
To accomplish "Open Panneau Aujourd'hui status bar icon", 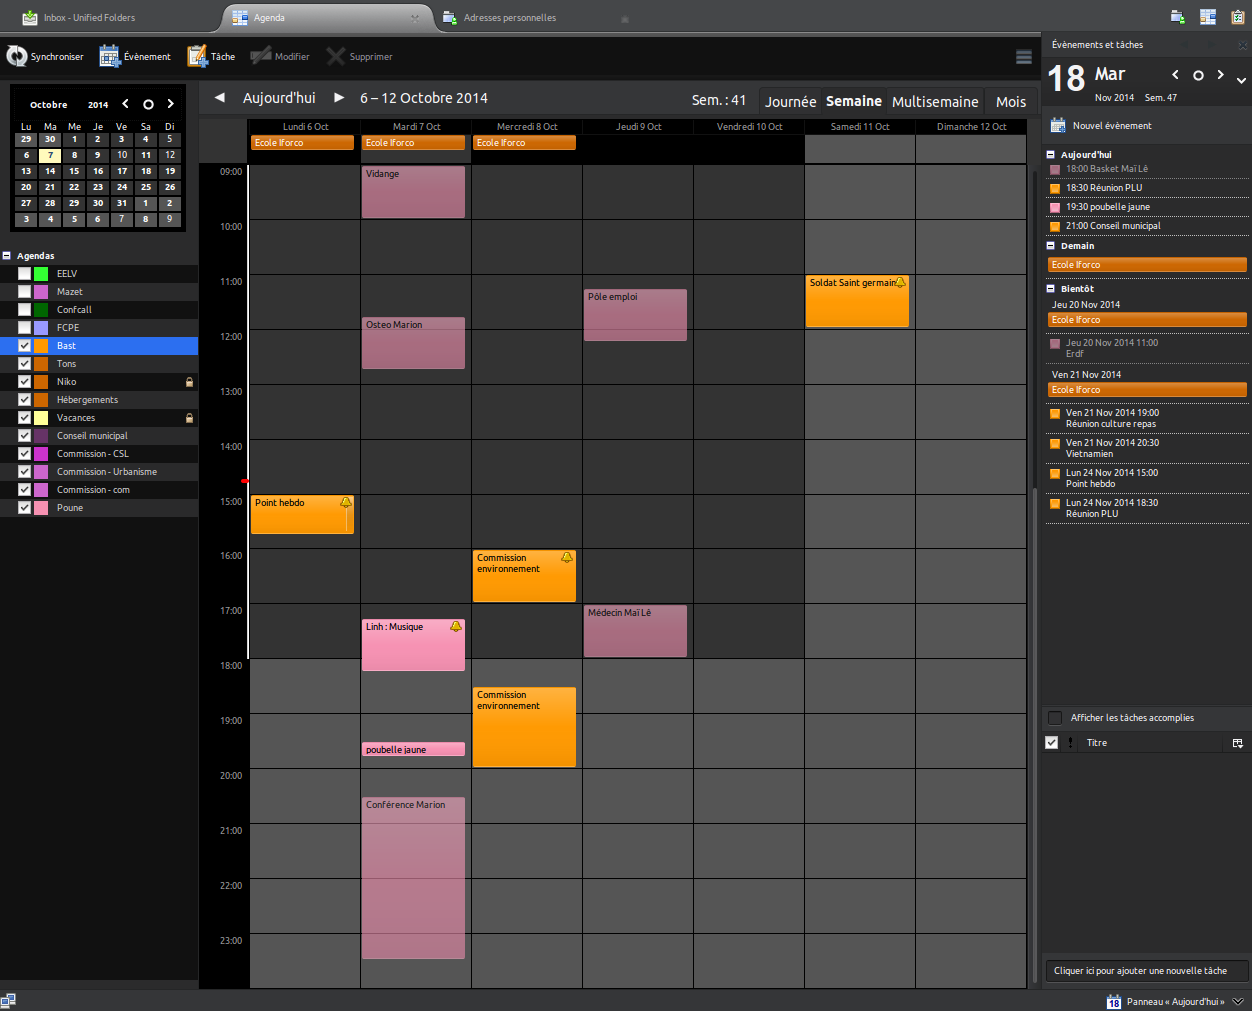I will tap(1114, 1001).
